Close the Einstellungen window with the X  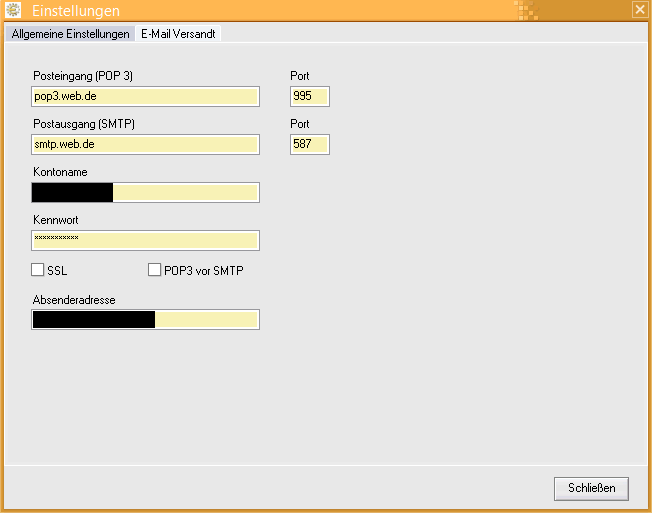(x=640, y=9)
